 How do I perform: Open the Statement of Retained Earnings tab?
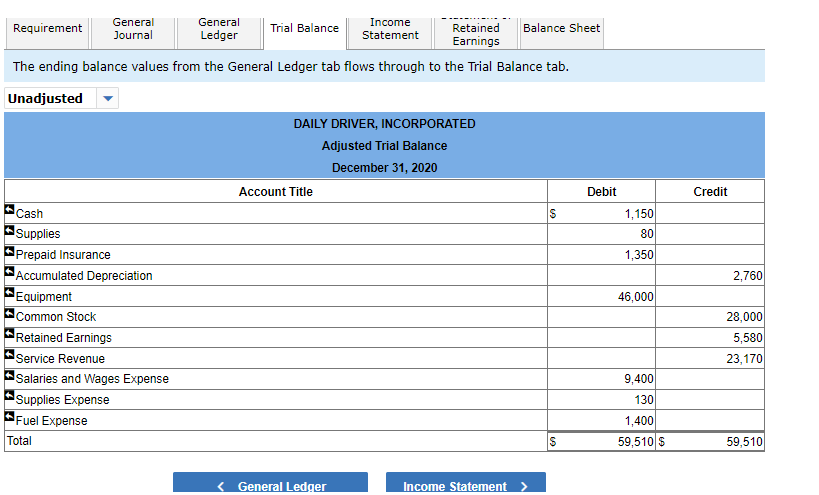point(476,33)
